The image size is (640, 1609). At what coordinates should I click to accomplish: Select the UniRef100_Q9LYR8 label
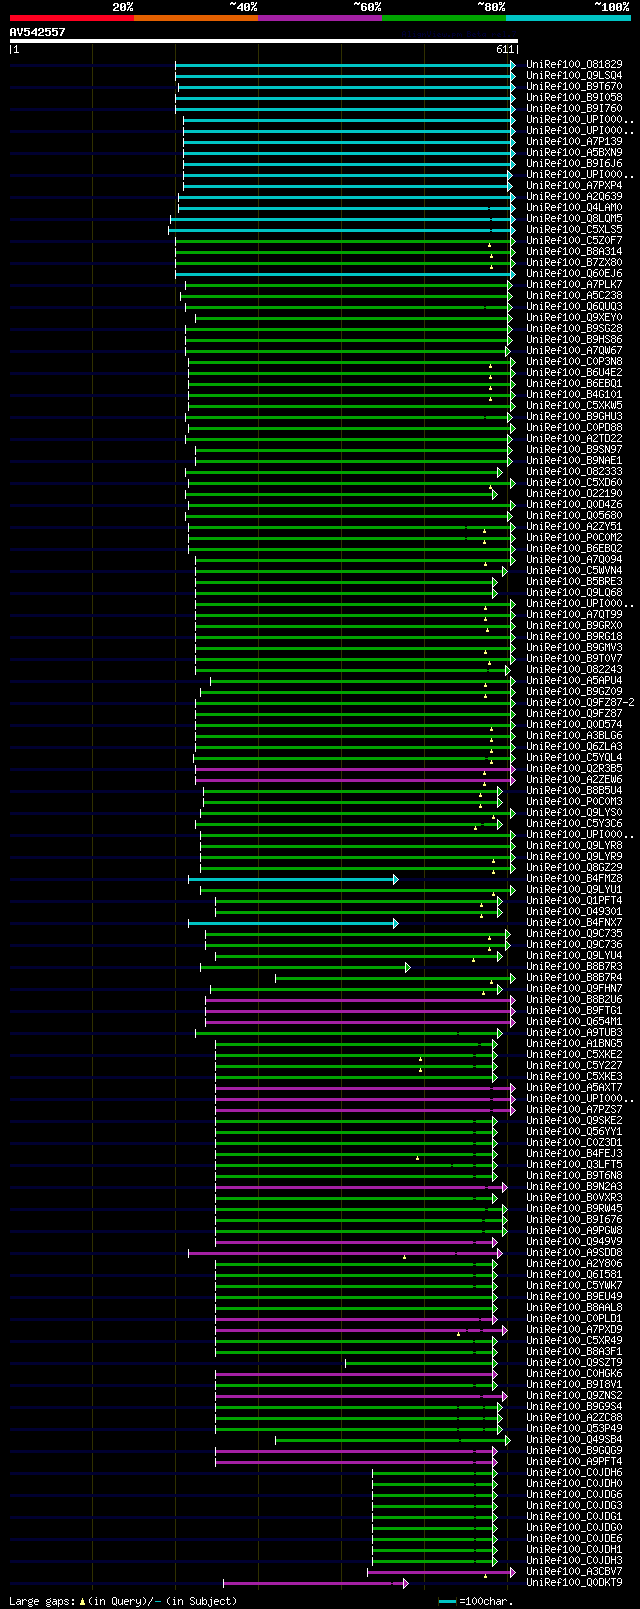click(574, 846)
